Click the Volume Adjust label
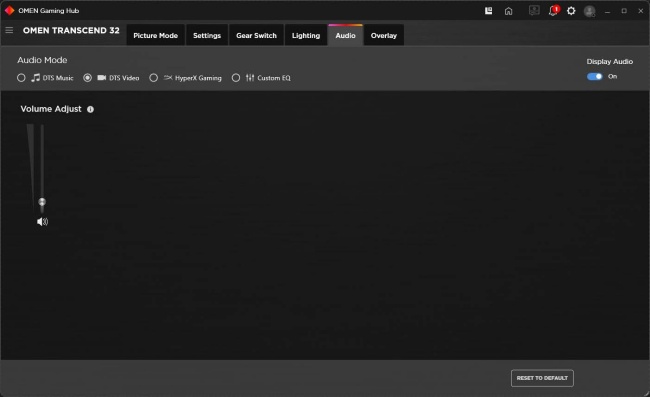This screenshot has width=650, height=397. (51, 109)
